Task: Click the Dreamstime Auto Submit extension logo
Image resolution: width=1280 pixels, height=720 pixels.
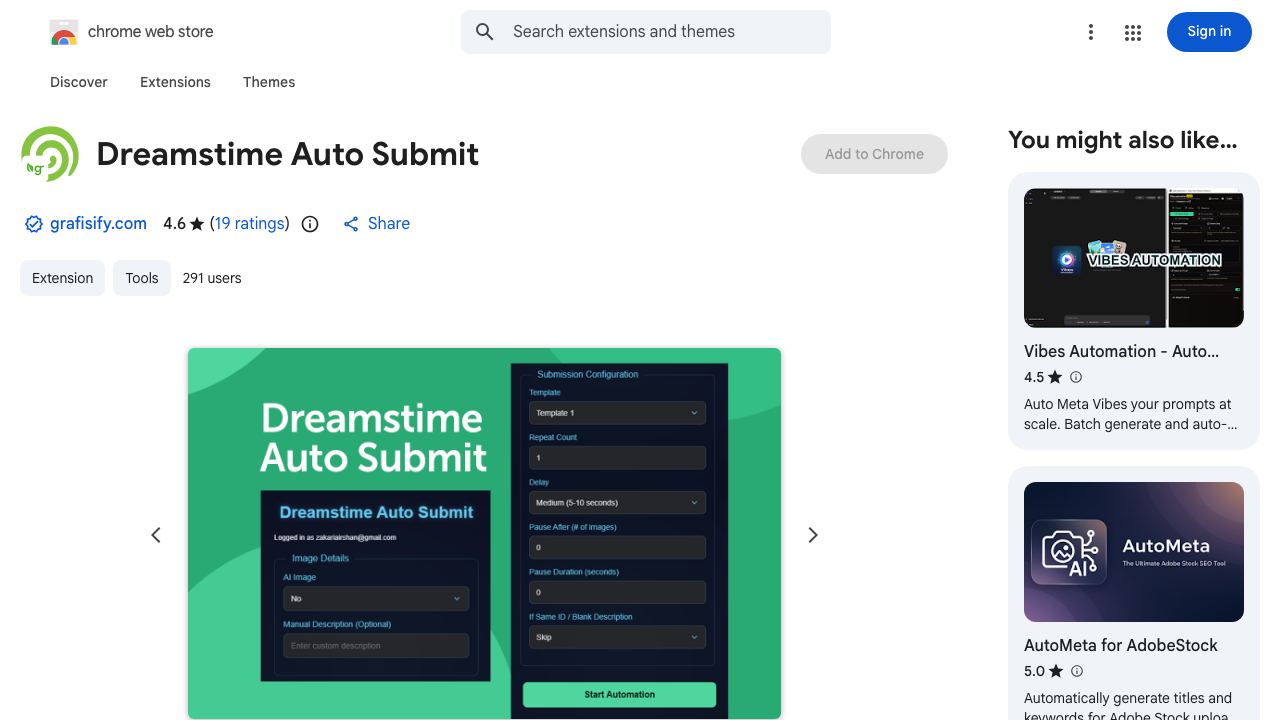Action: pyautogui.click(x=50, y=154)
